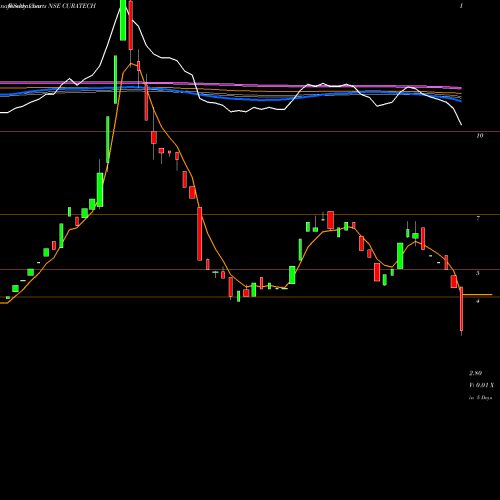Click the 2.80 value label

pyautogui.click(x=476, y=373)
